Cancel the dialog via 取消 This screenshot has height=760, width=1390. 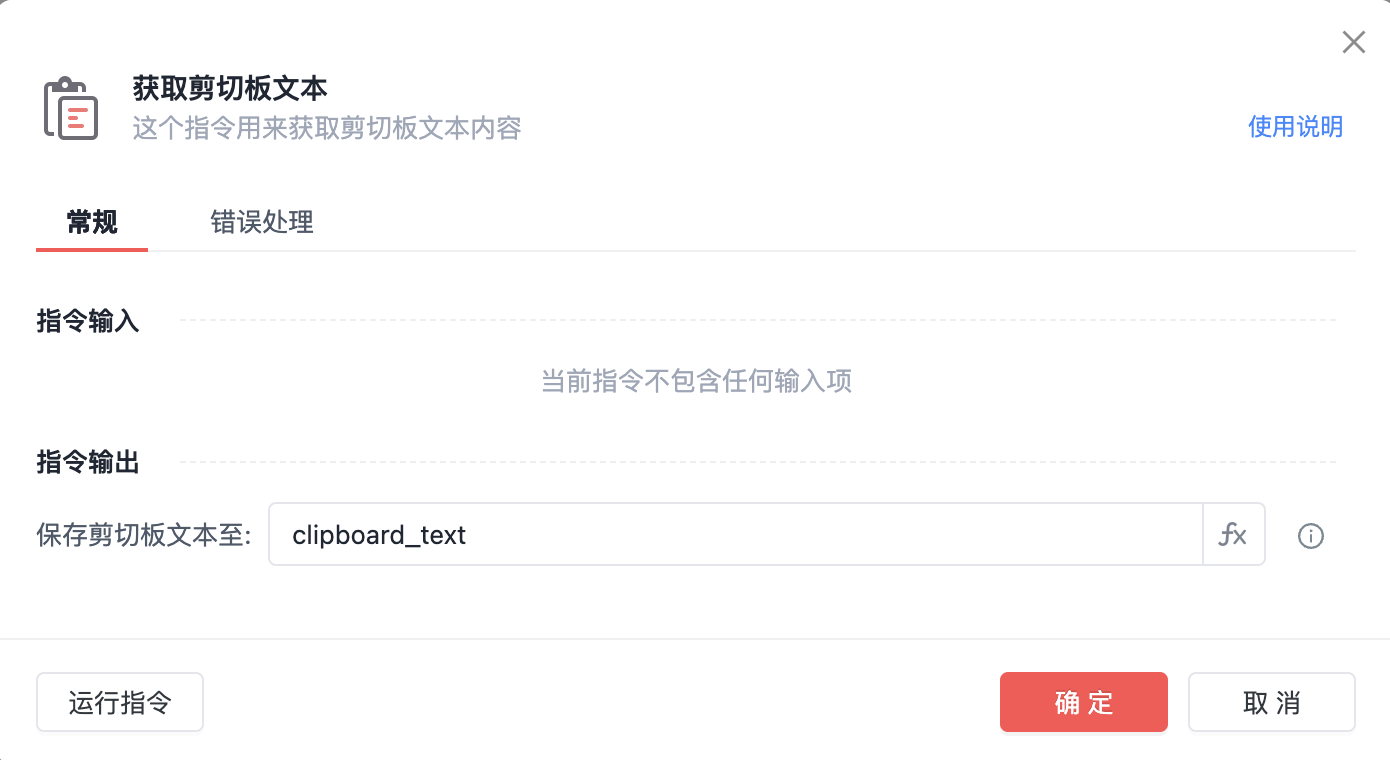(1271, 702)
